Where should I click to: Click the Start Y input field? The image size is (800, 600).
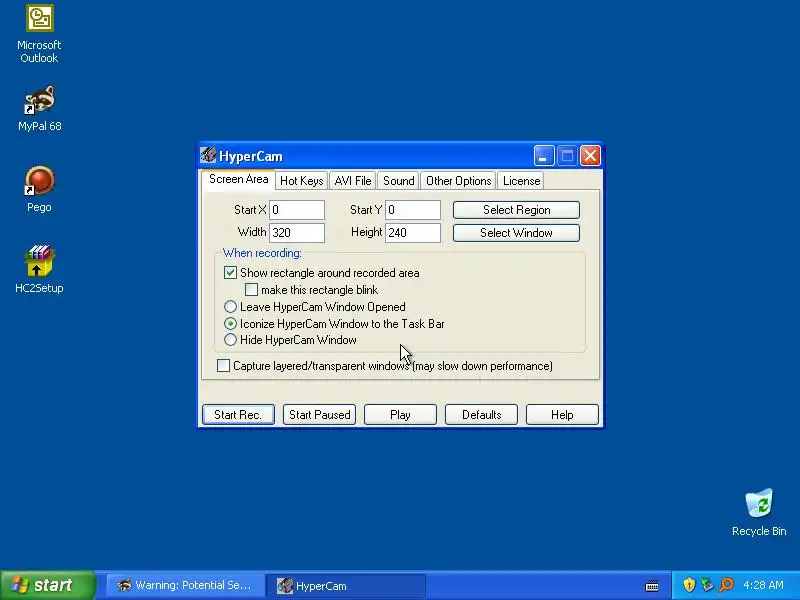point(413,210)
